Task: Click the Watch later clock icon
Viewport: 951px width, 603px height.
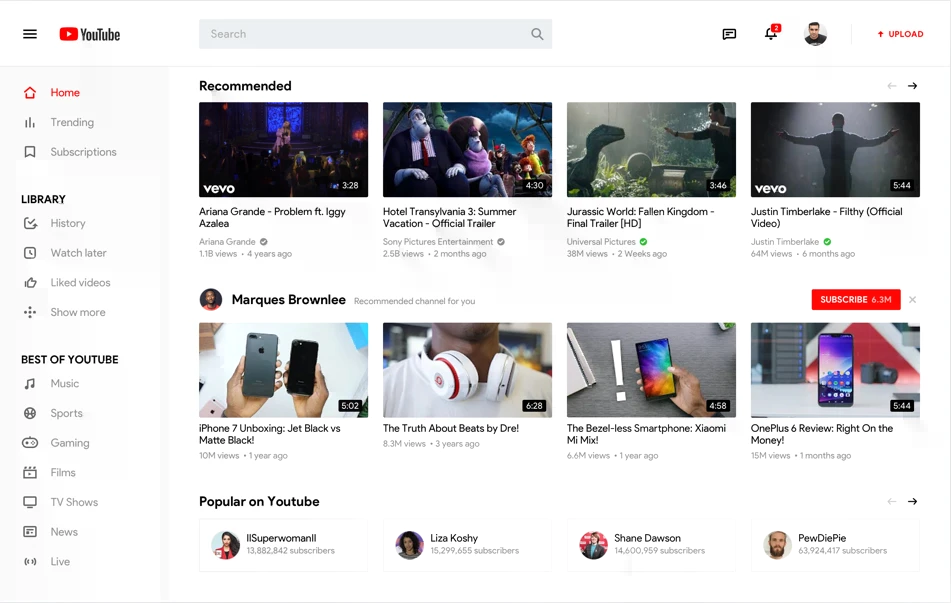Action: tap(30, 253)
